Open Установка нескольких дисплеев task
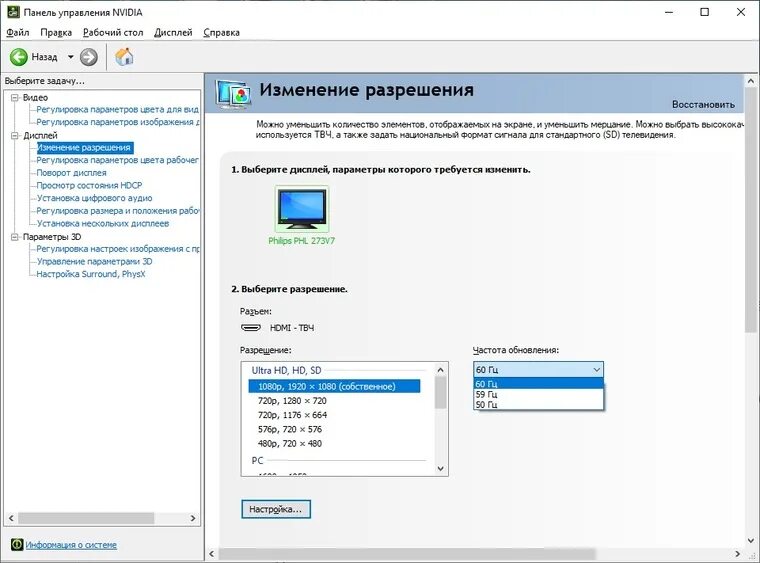The width and height of the screenshot is (760, 563). (103, 223)
